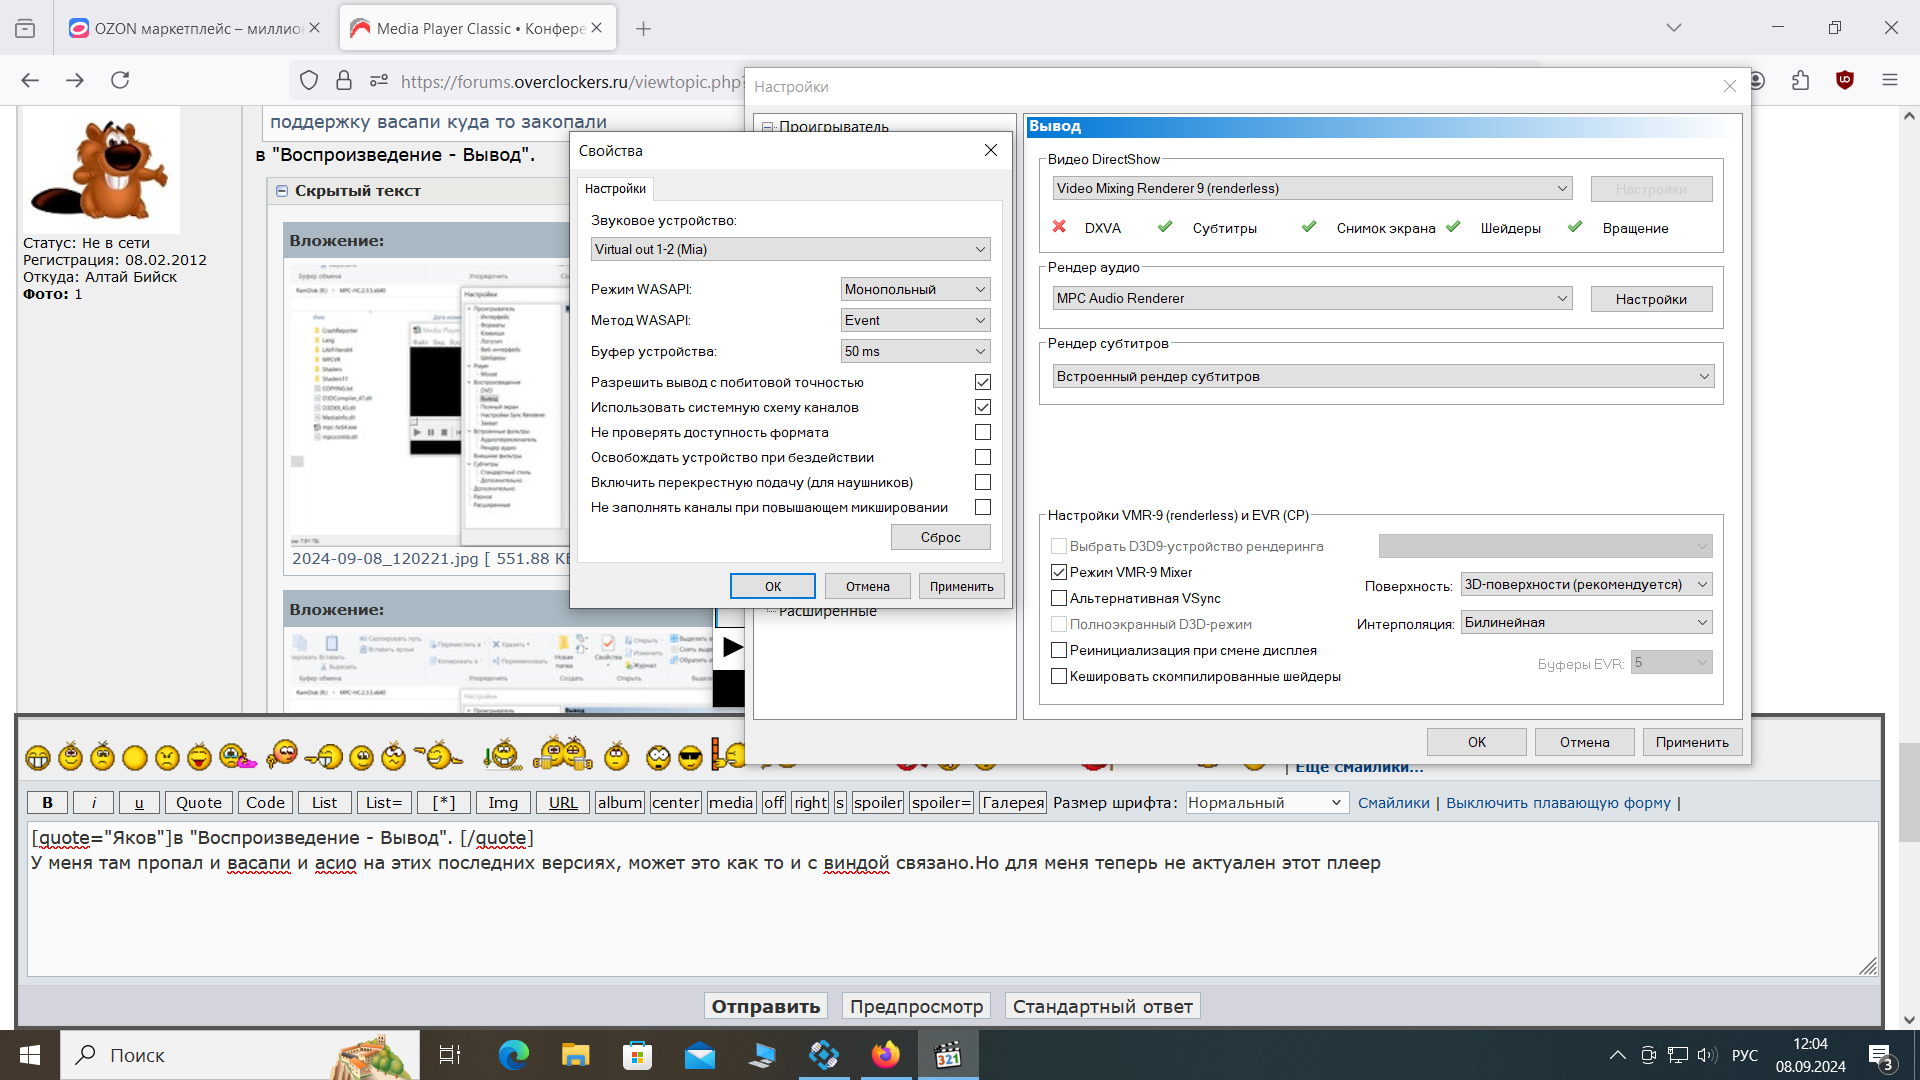Insert the sunglasses smiley emoticon
The height and width of the screenshot is (1080, 1920).
point(690,758)
